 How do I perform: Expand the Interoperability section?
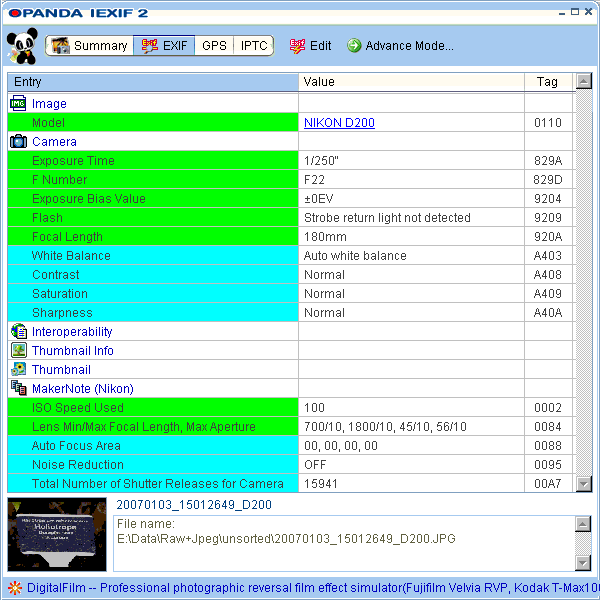pos(72,331)
